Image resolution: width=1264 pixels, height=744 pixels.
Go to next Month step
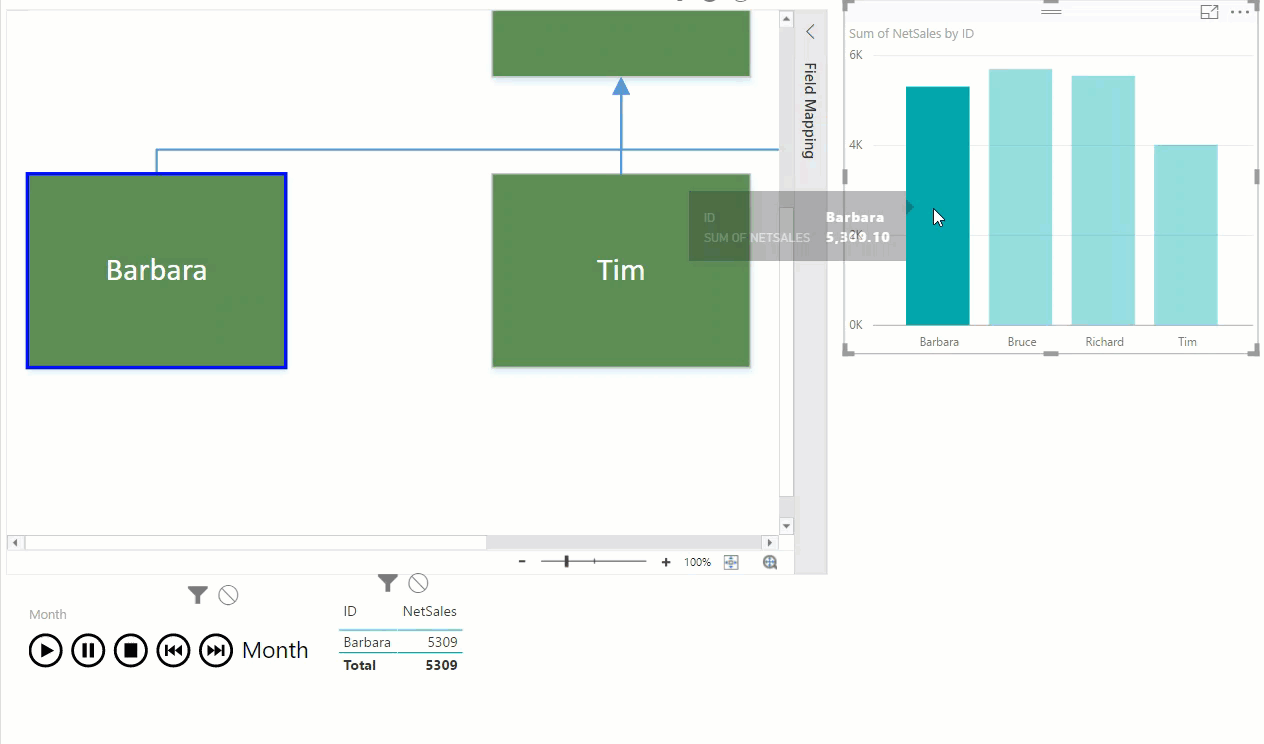pos(216,650)
